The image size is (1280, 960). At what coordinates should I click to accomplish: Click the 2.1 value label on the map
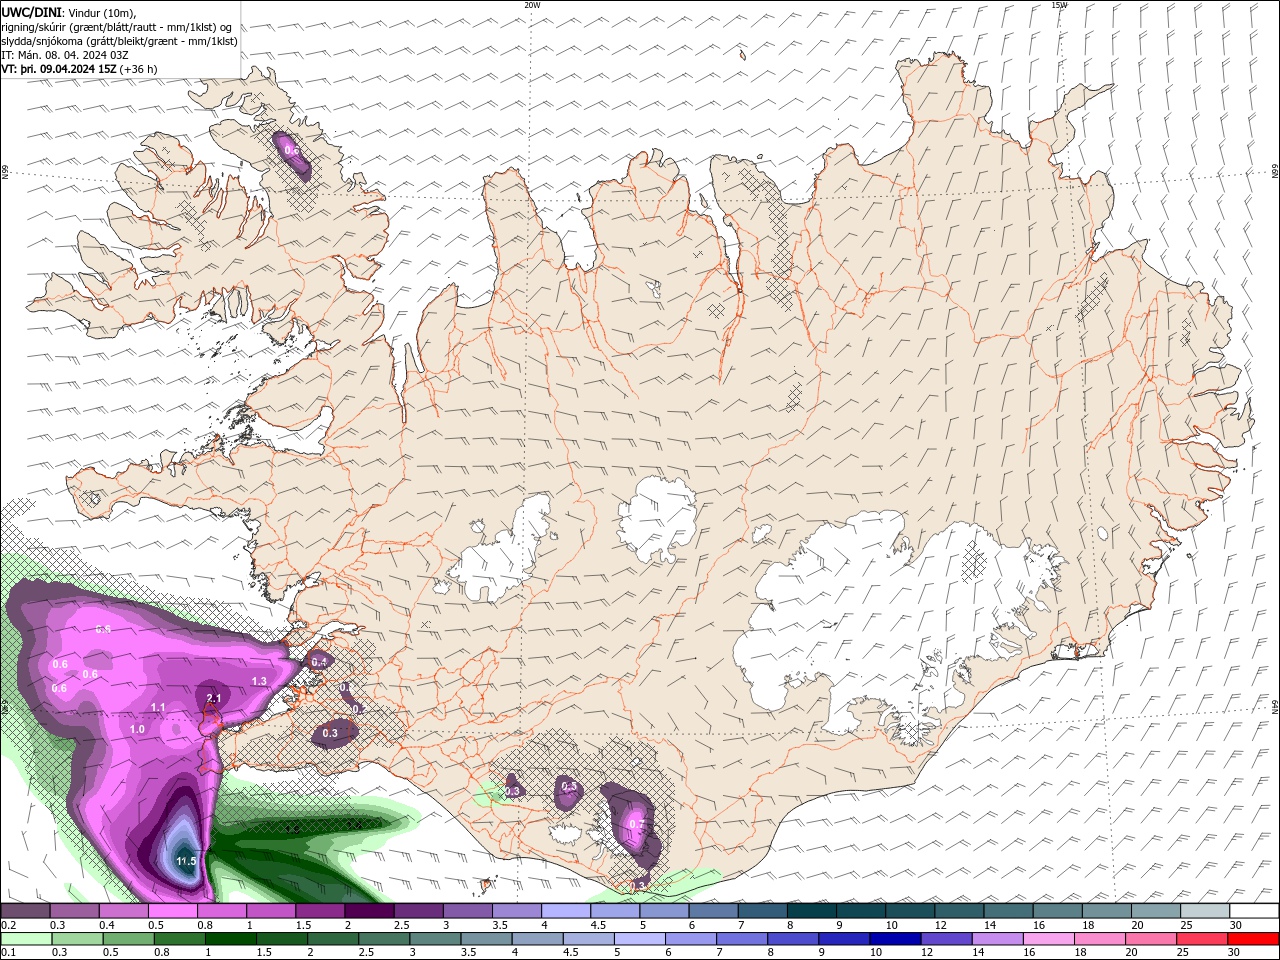tap(213, 698)
